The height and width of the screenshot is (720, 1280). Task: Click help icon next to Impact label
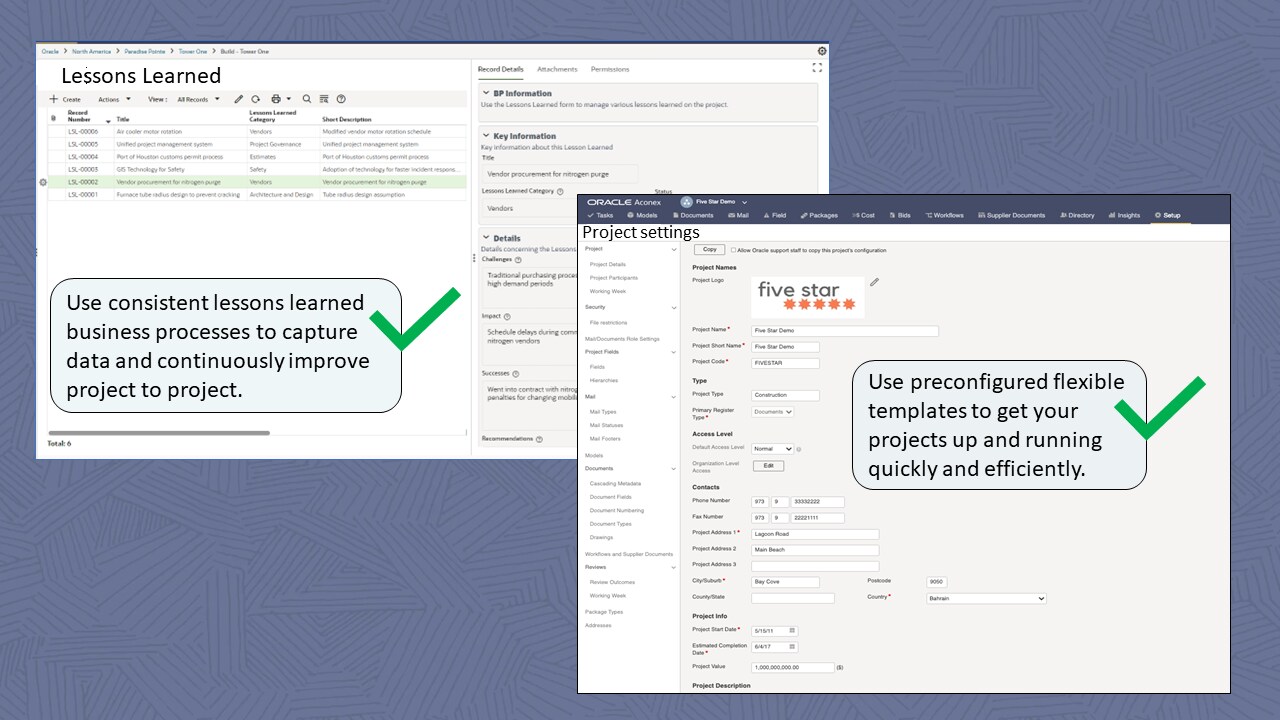point(507,316)
